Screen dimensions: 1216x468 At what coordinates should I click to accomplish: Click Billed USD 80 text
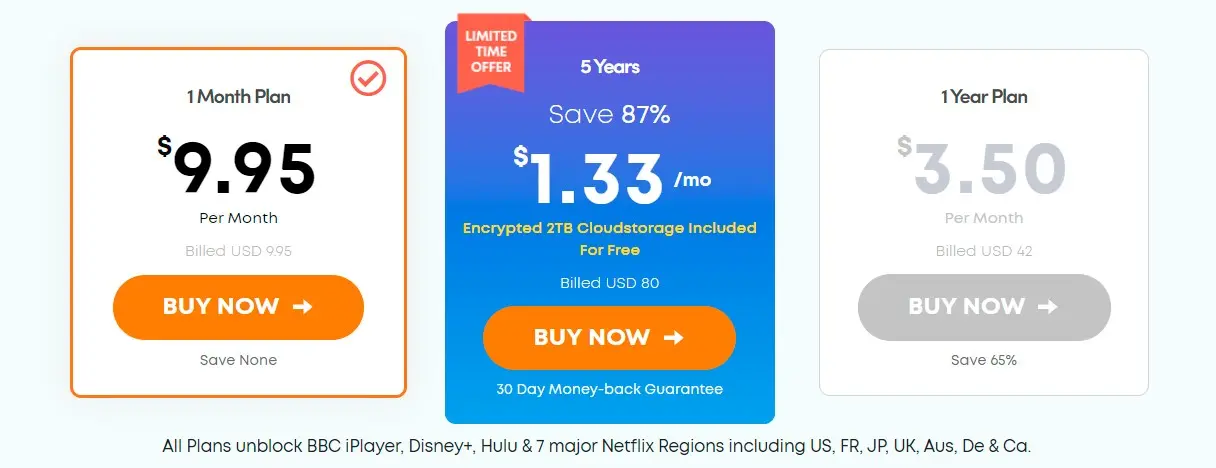pos(610,283)
